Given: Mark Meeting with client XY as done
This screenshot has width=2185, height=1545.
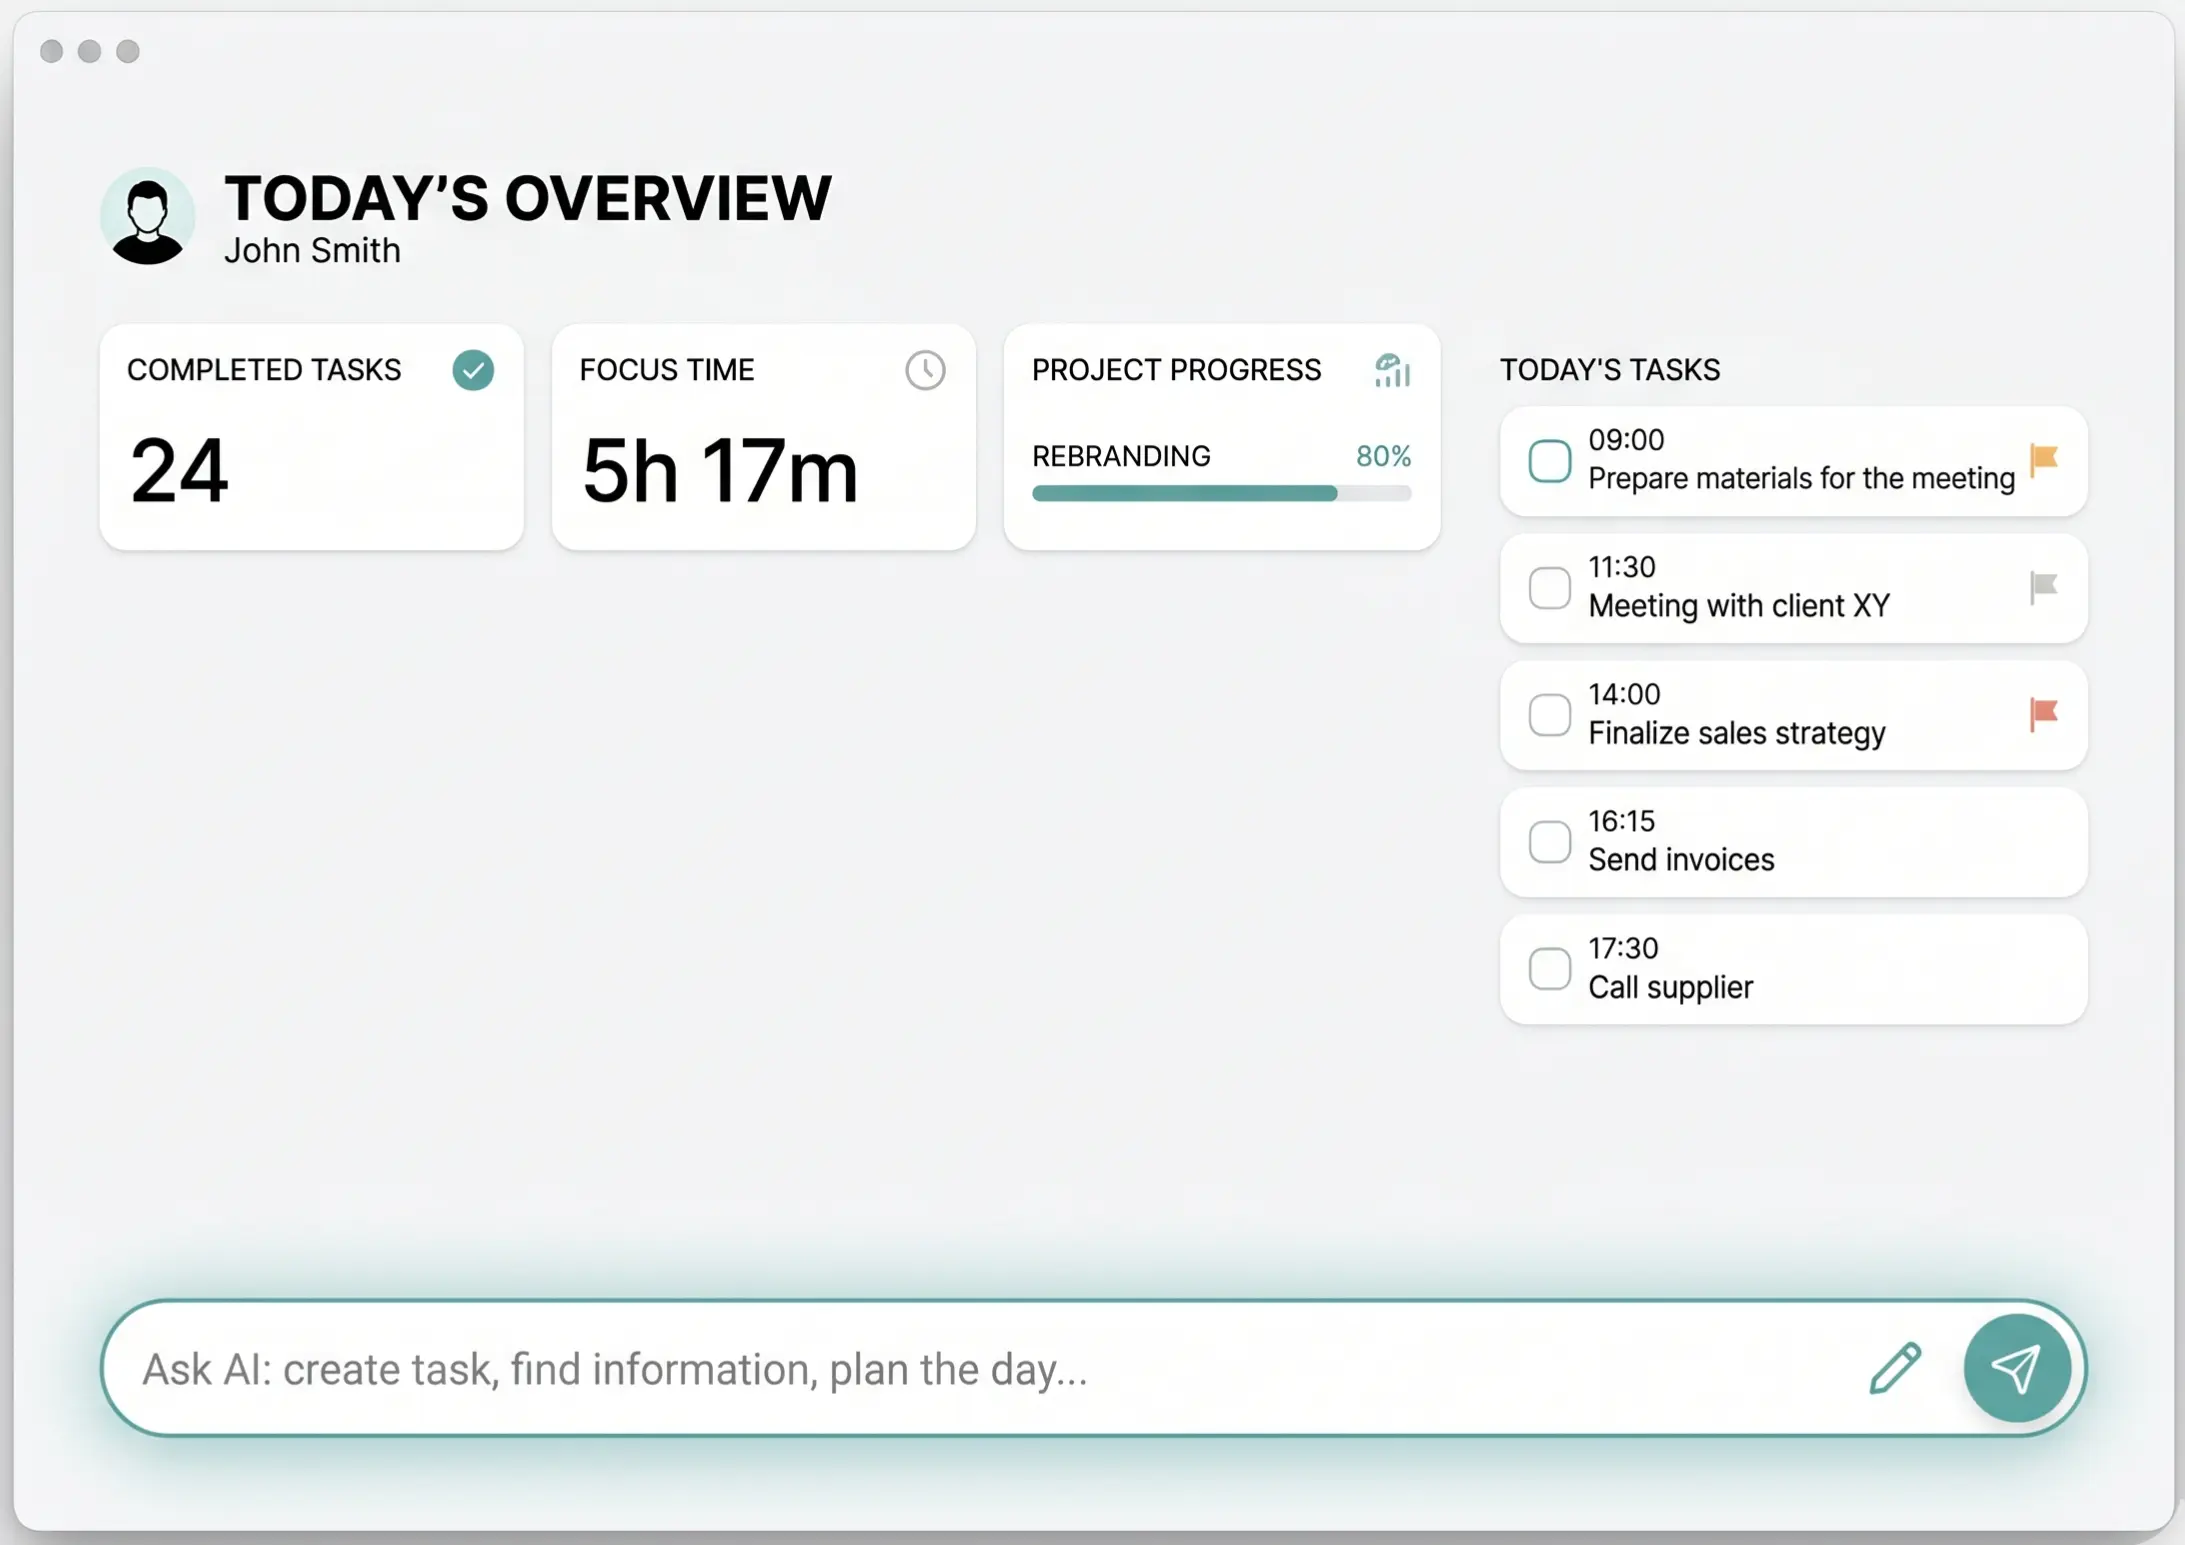Looking at the screenshot, I should [1550, 588].
